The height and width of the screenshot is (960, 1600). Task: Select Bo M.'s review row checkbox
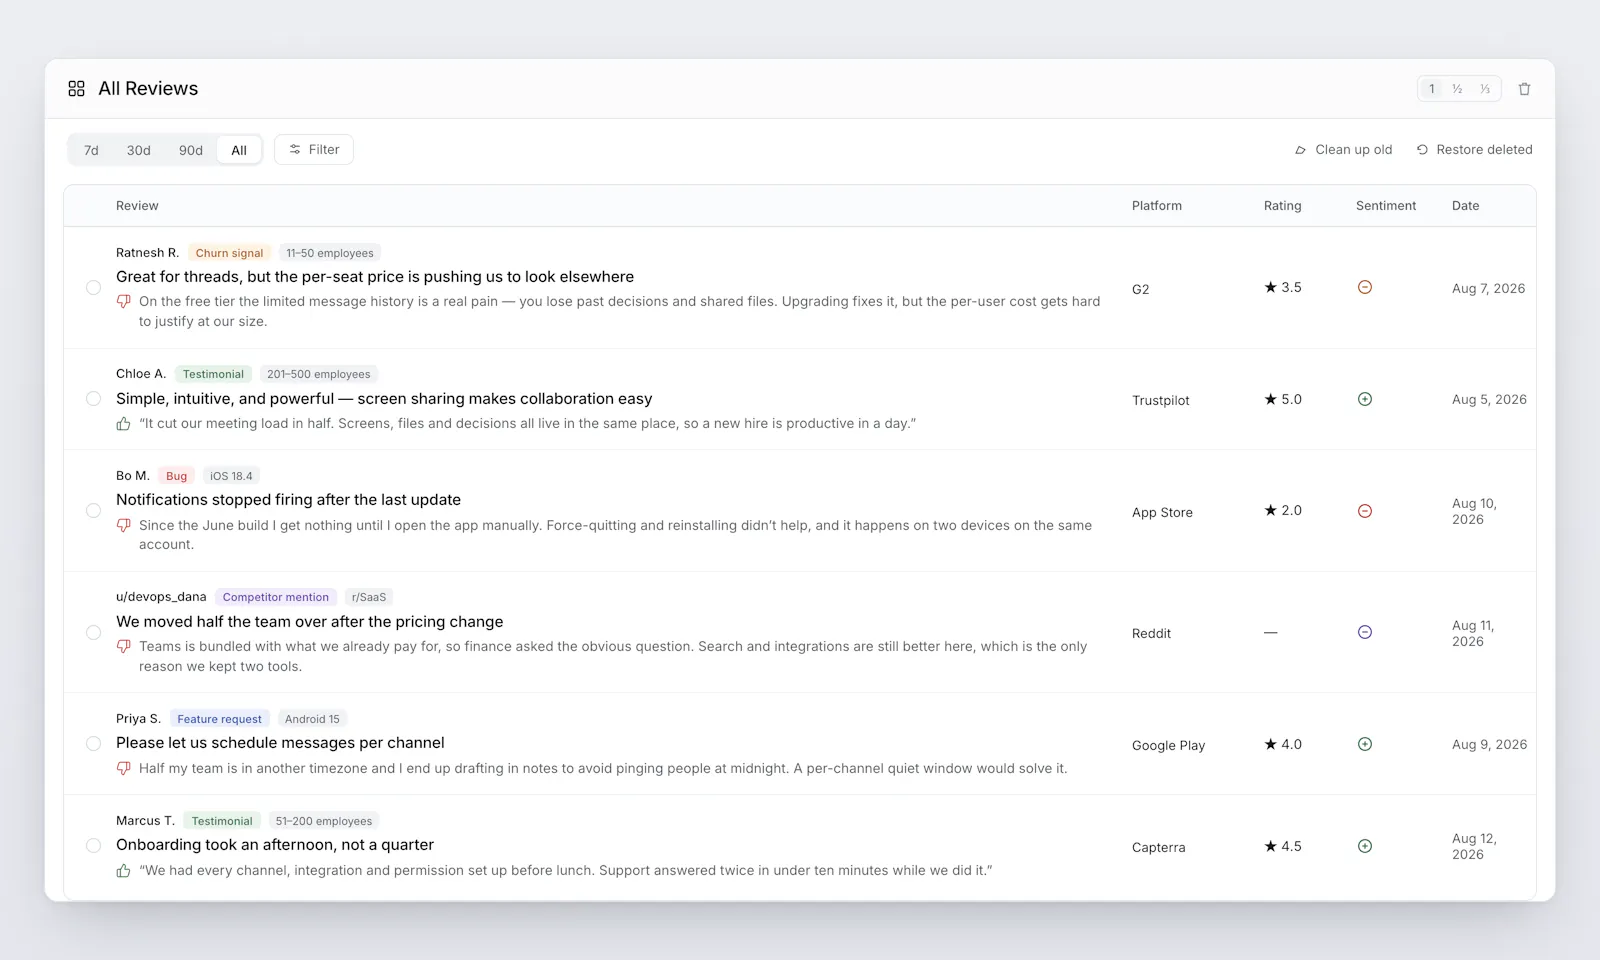click(x=93, y=510)
